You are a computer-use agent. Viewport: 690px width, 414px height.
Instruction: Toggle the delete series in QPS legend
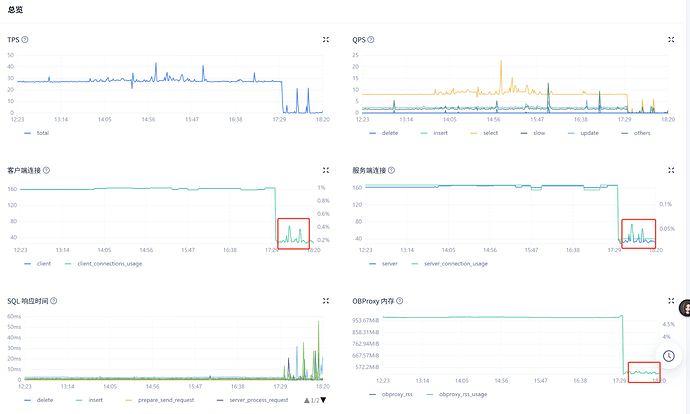[384, 133]
